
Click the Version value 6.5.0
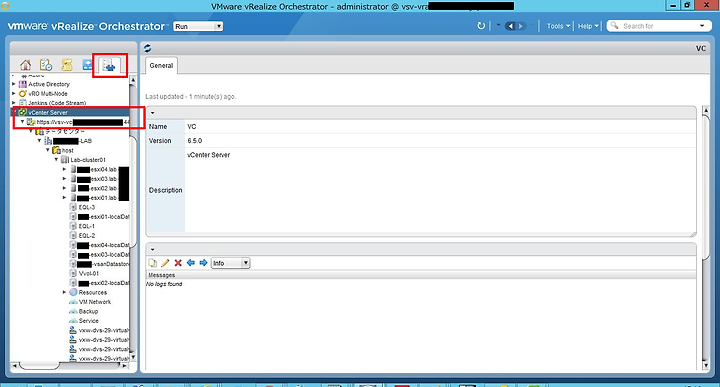coord(195,141)
